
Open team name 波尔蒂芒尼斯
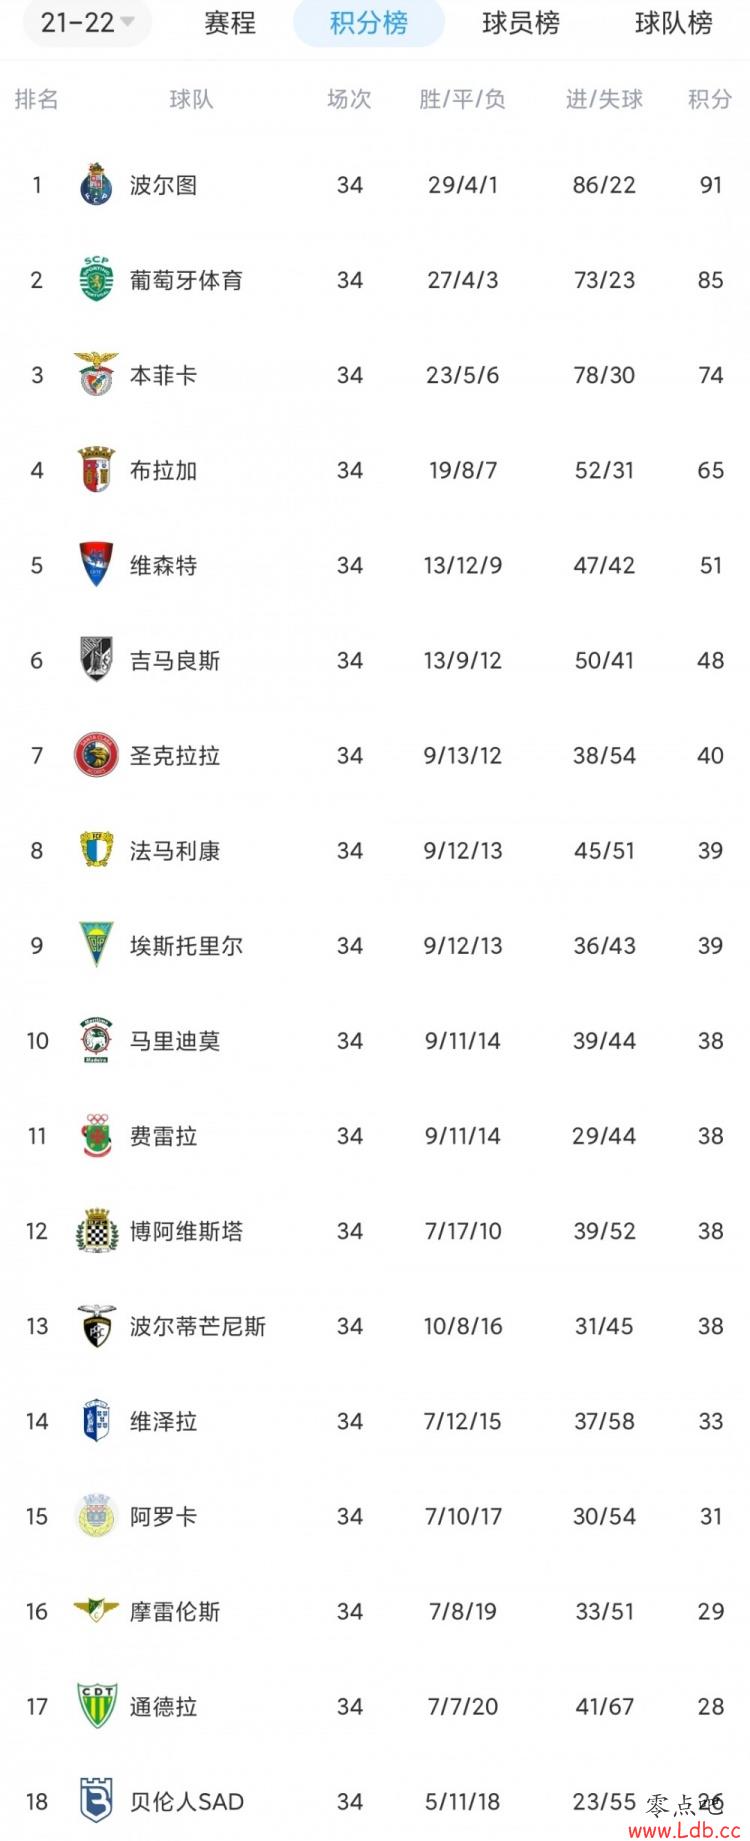[x=198, y=1326]
